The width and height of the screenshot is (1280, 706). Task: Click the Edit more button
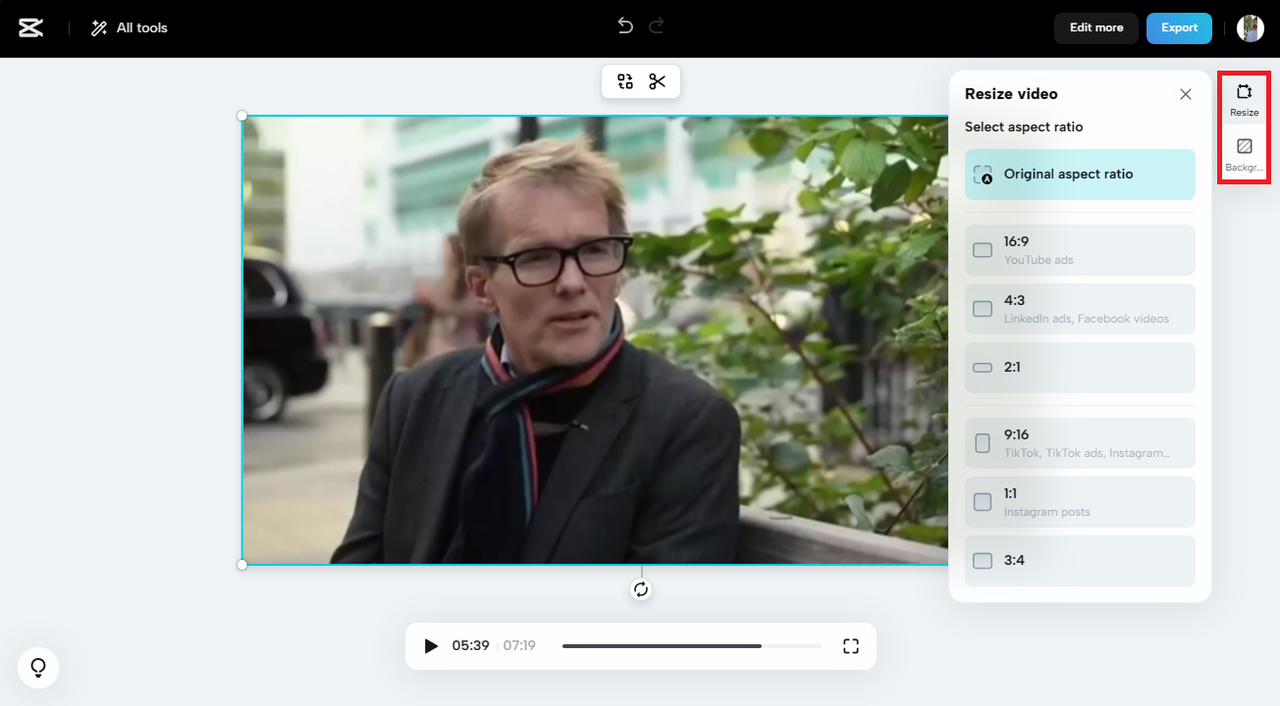(x=1096, y=28)
